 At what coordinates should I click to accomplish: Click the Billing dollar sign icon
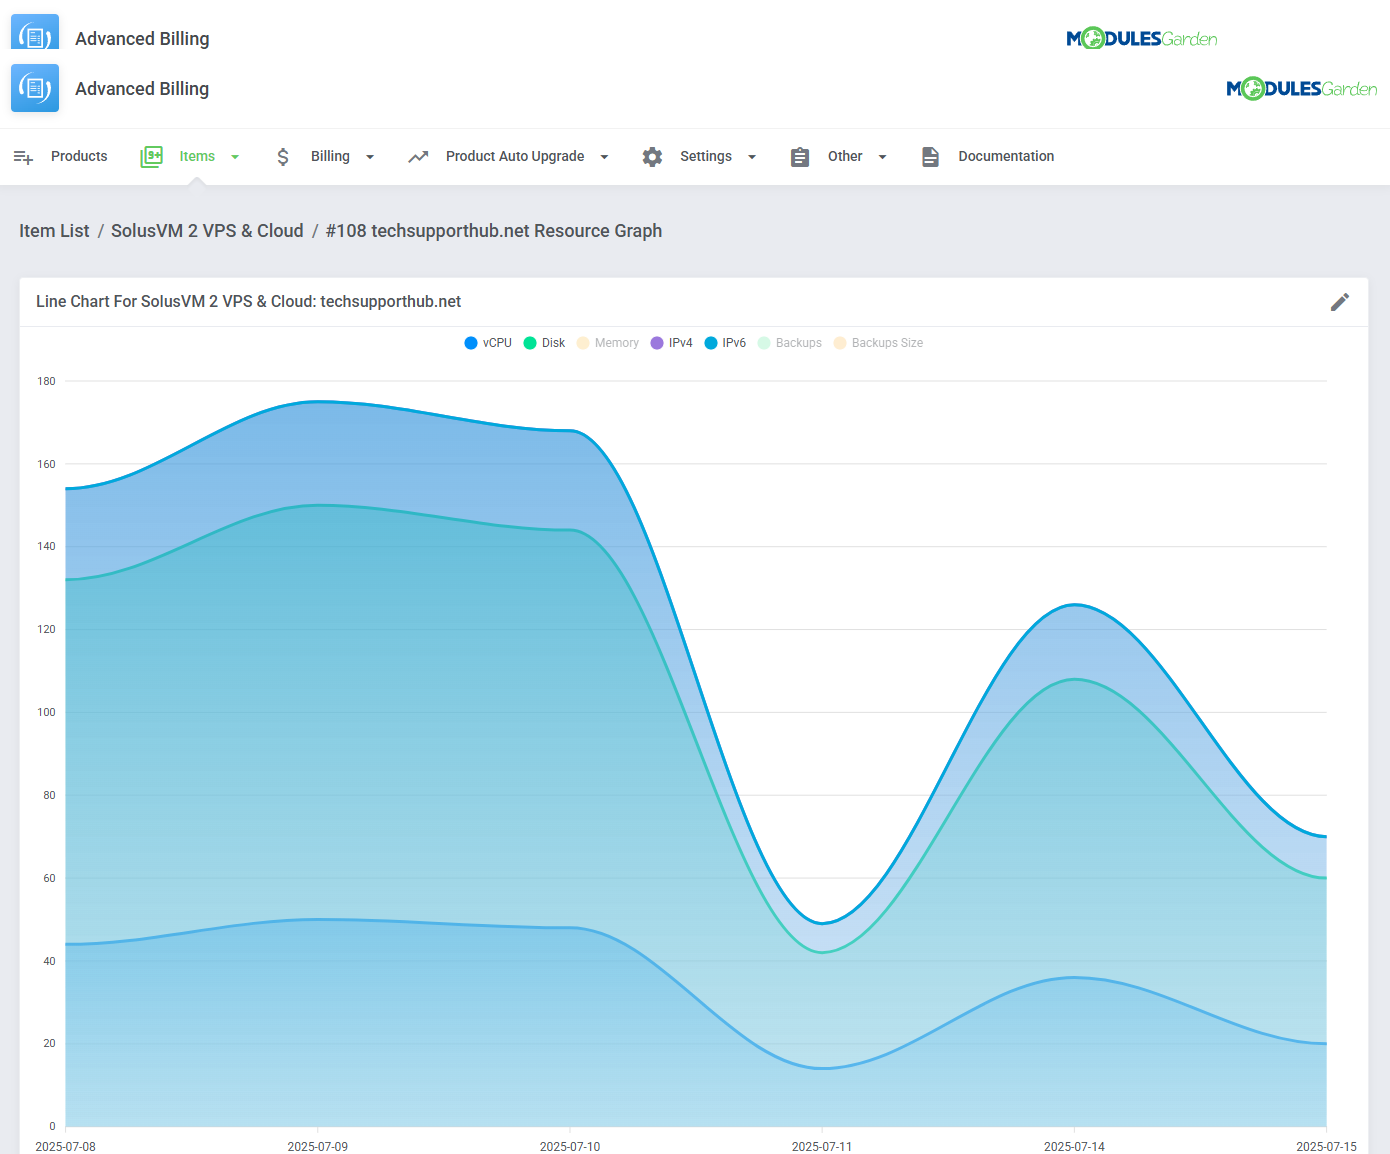tap(283, 157)
